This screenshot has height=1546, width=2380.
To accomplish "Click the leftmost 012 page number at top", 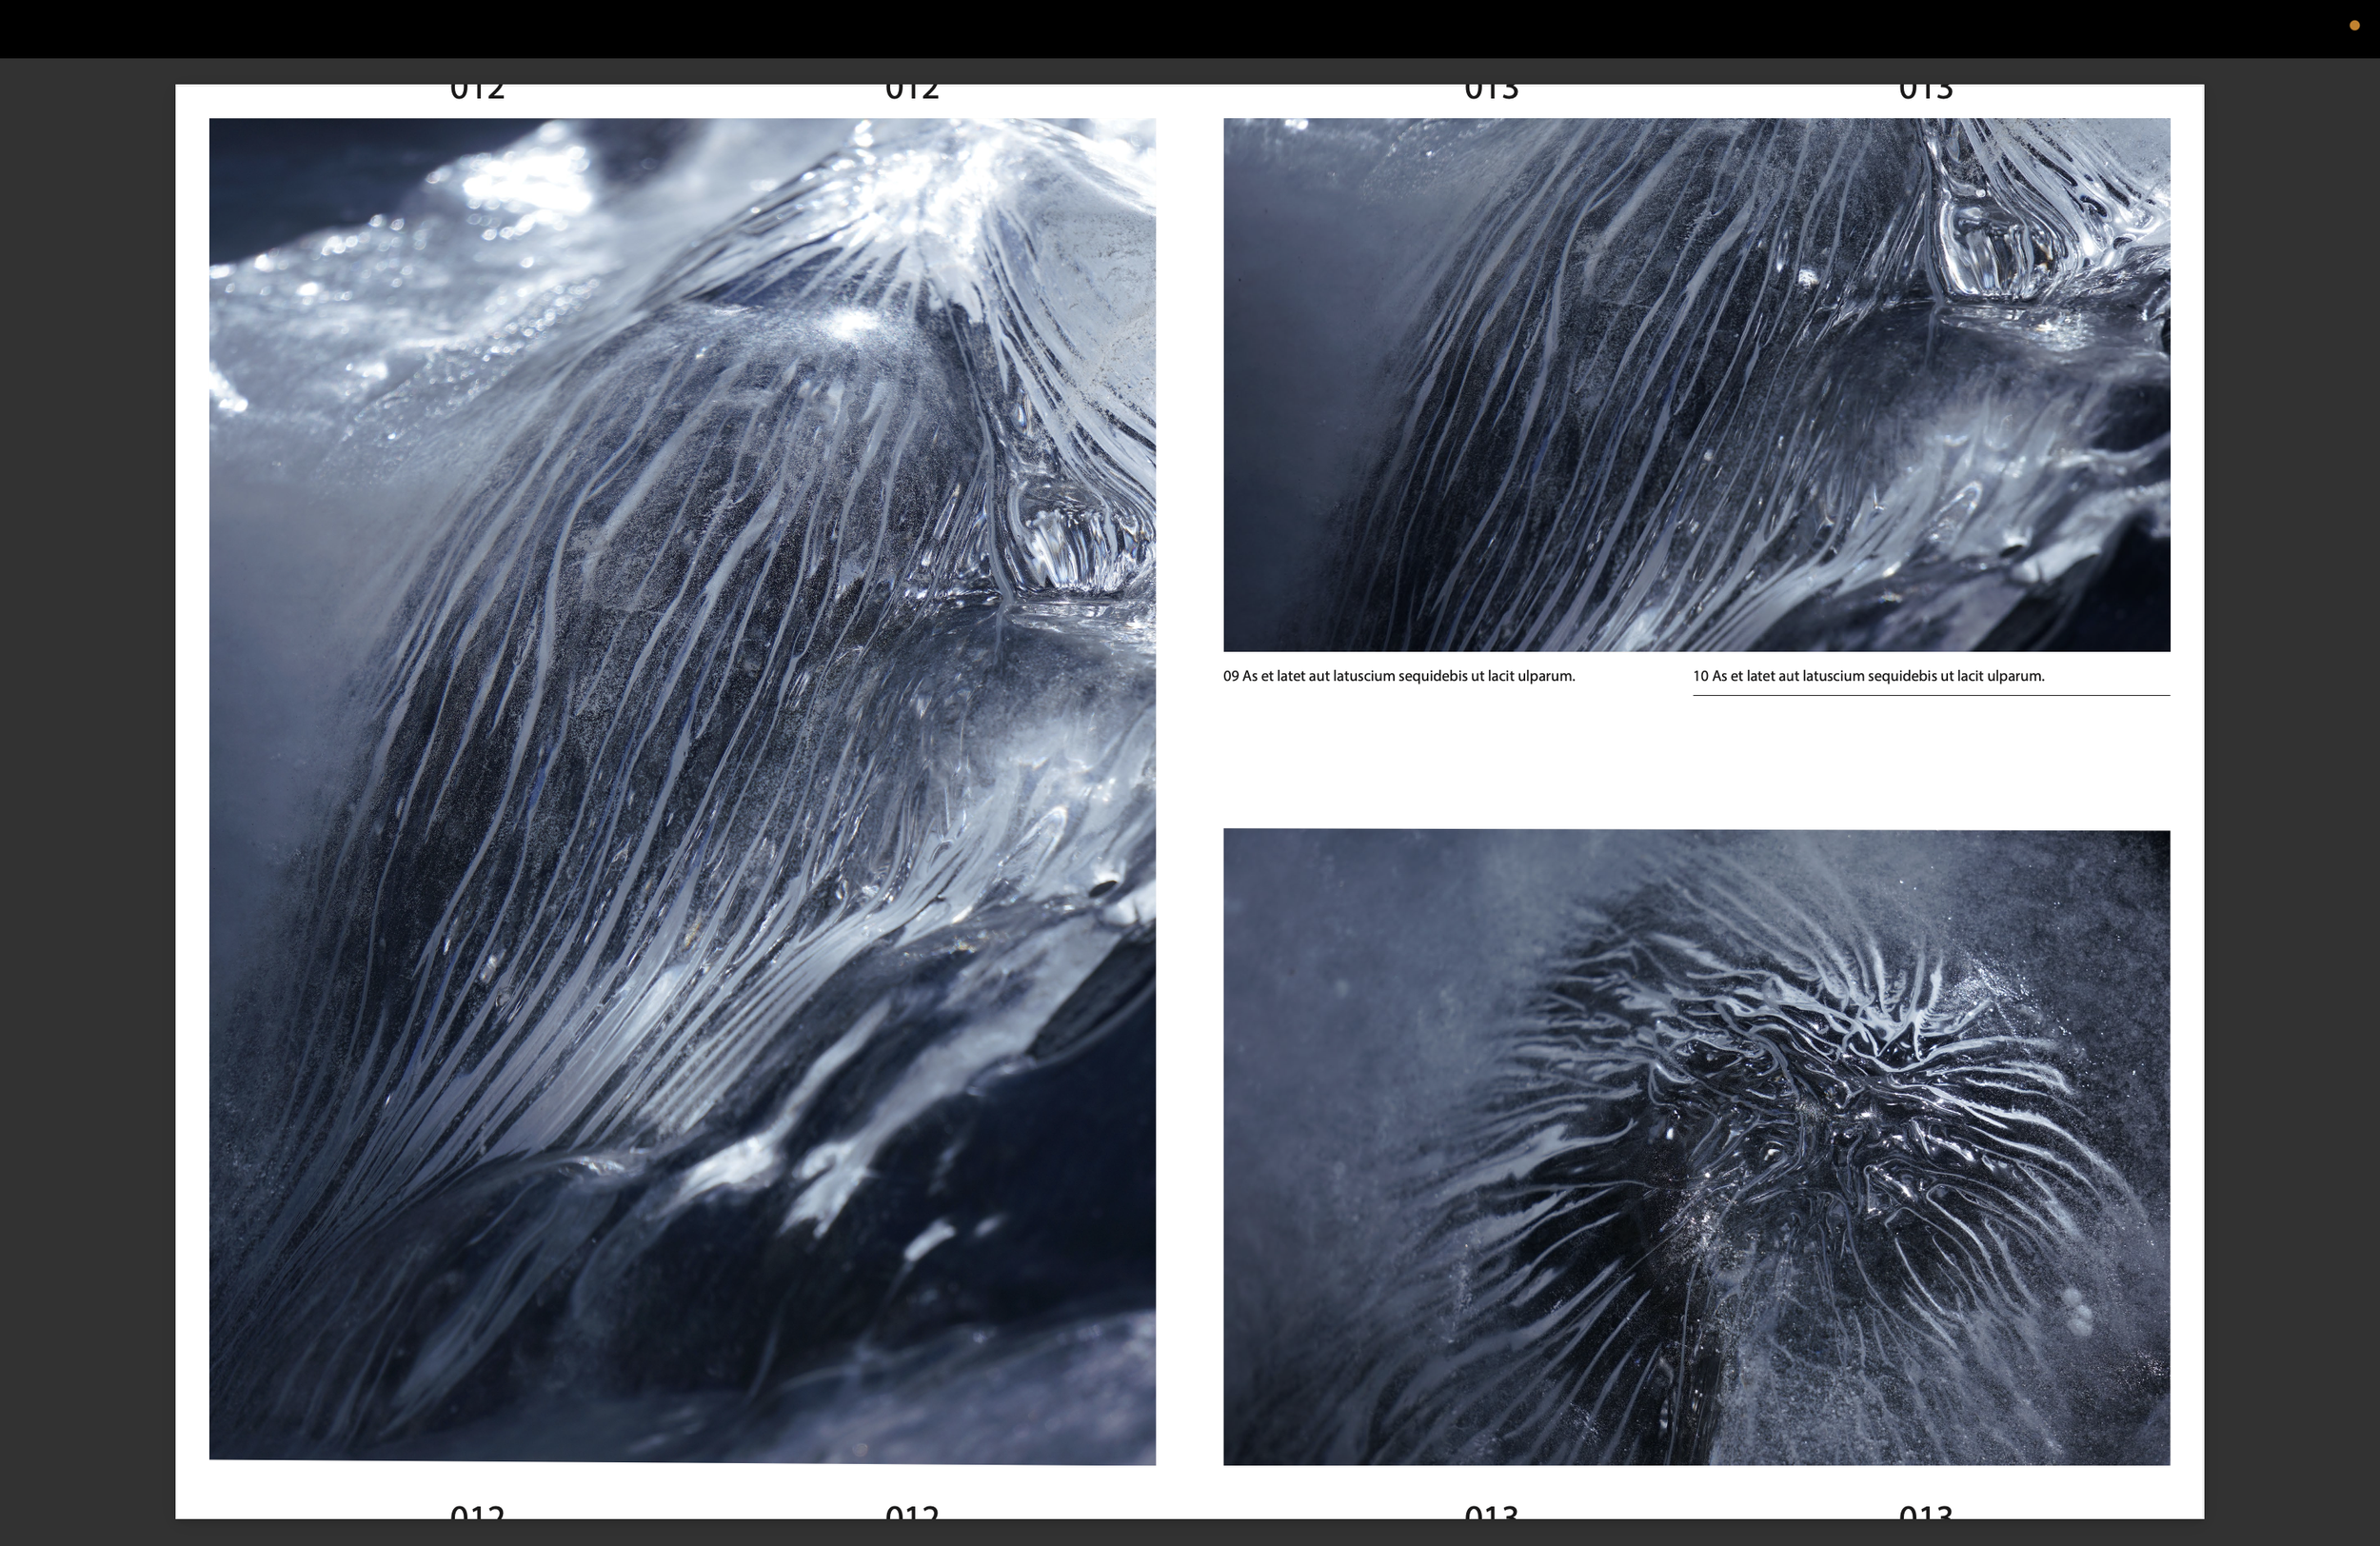I will [477, 92].
